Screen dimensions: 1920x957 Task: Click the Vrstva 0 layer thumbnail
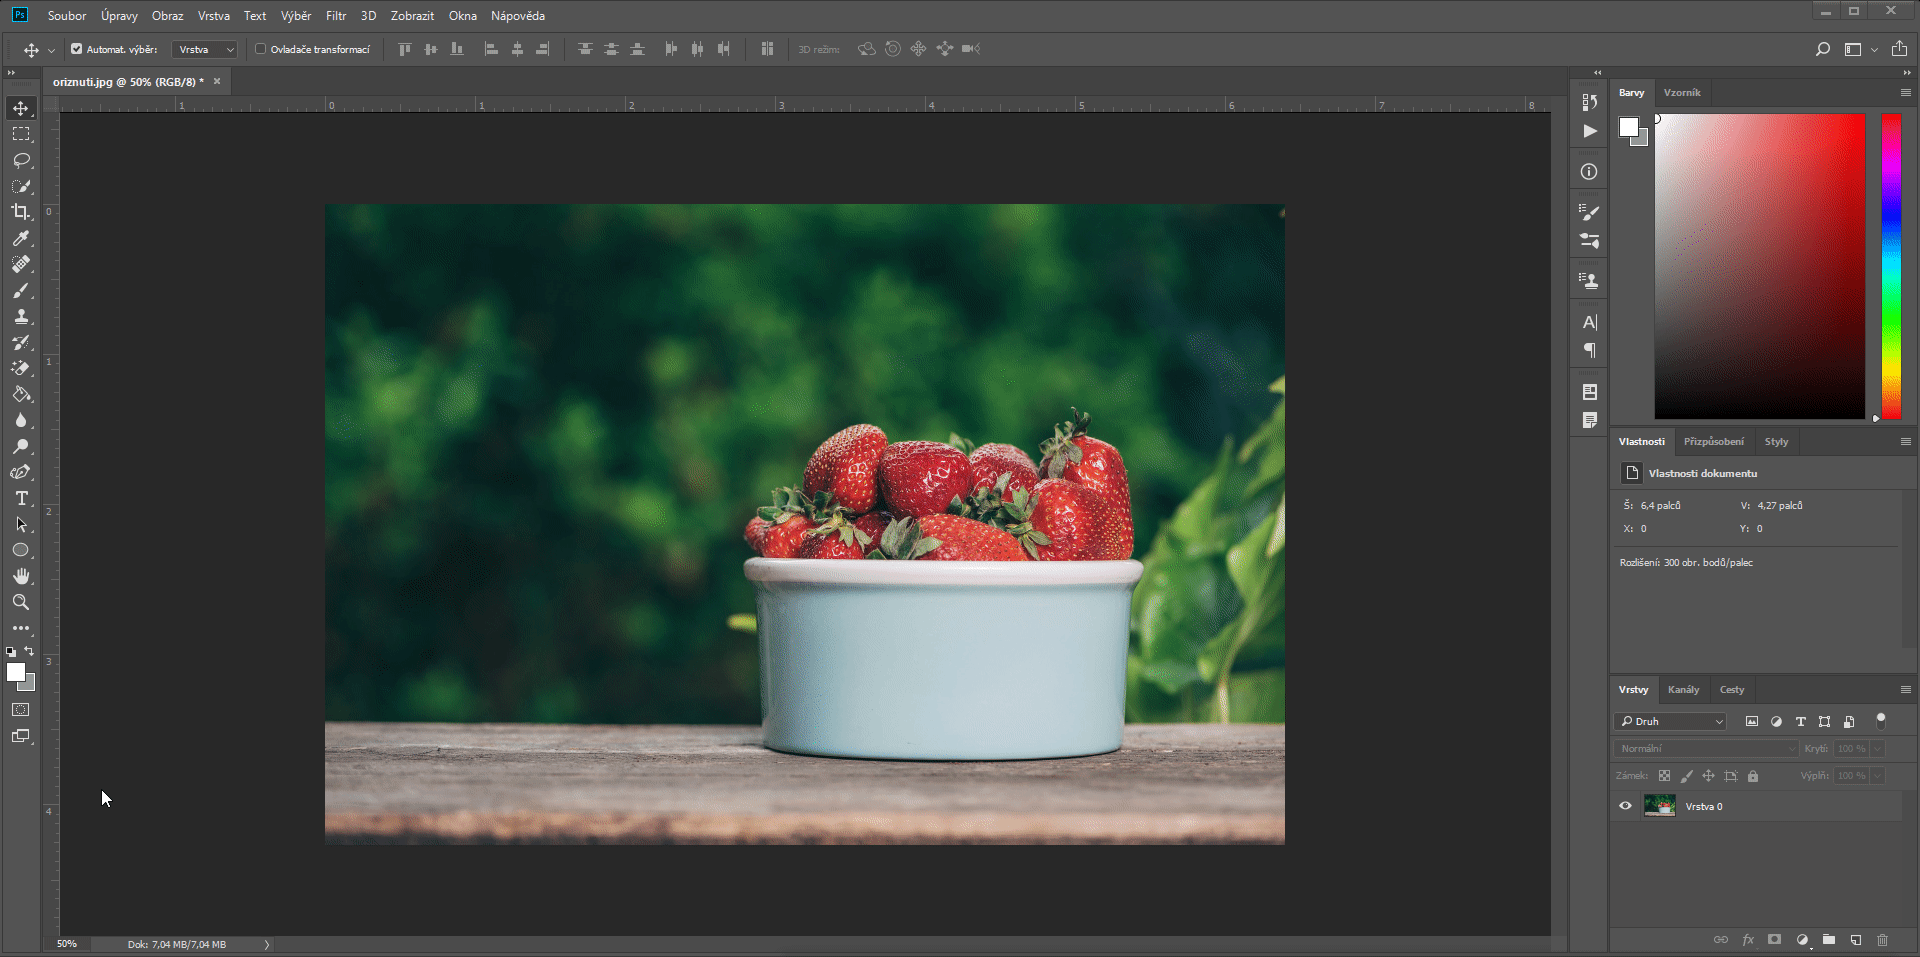(1661, 806)
